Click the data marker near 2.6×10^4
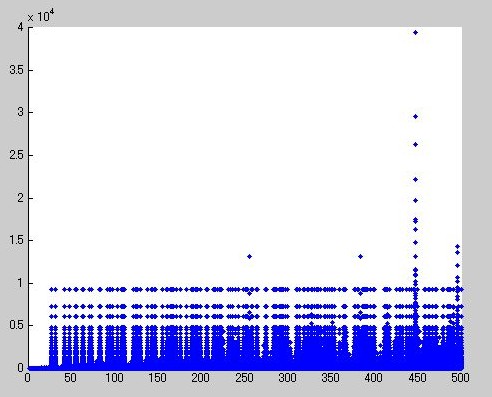Viewport: 492px width, 397px height. [x=415, y=144]
